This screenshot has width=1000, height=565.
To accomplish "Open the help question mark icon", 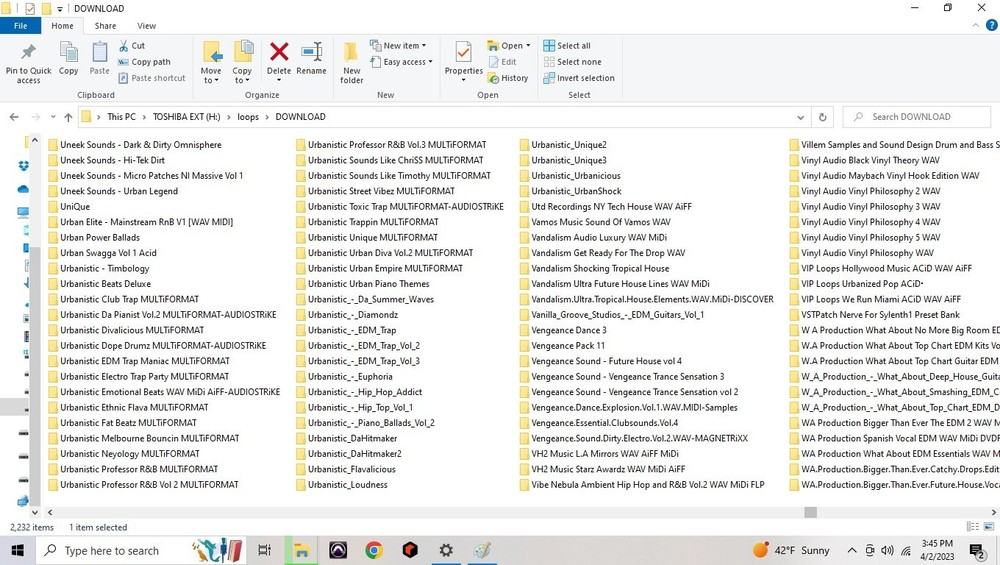I will 991,26.
